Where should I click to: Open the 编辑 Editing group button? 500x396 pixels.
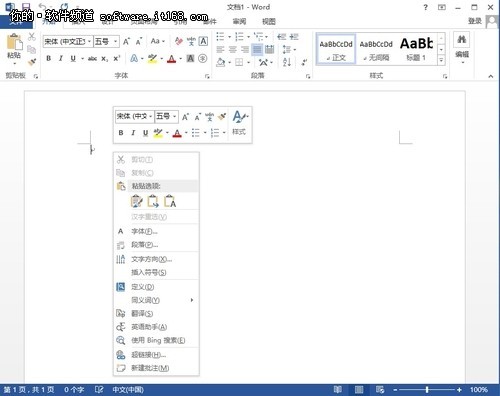click(462, 48)
